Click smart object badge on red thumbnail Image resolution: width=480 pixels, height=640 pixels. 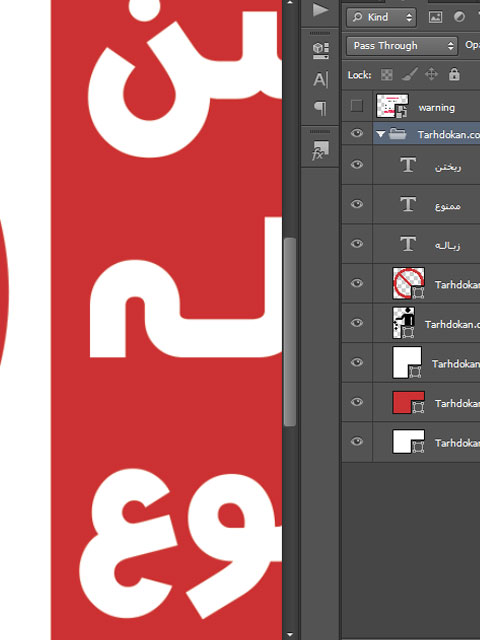[418, 407]
